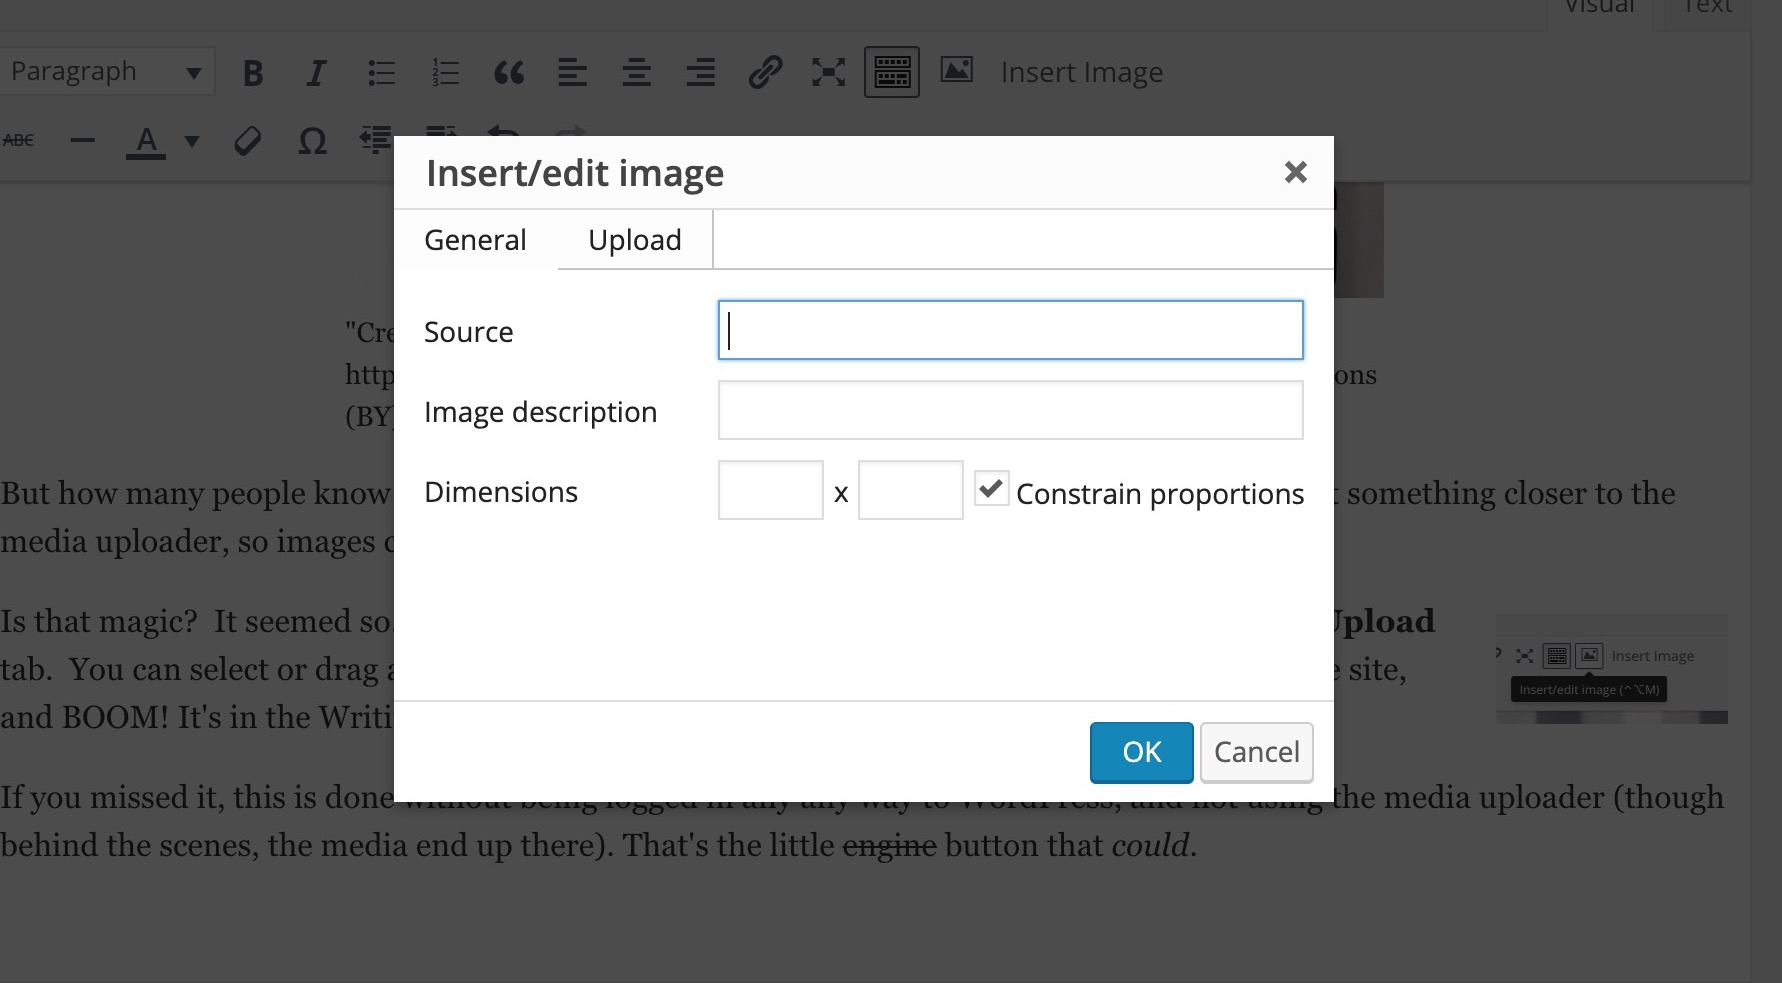
Task: Insert a bulleted list
Action: click(x=381, y=73)
